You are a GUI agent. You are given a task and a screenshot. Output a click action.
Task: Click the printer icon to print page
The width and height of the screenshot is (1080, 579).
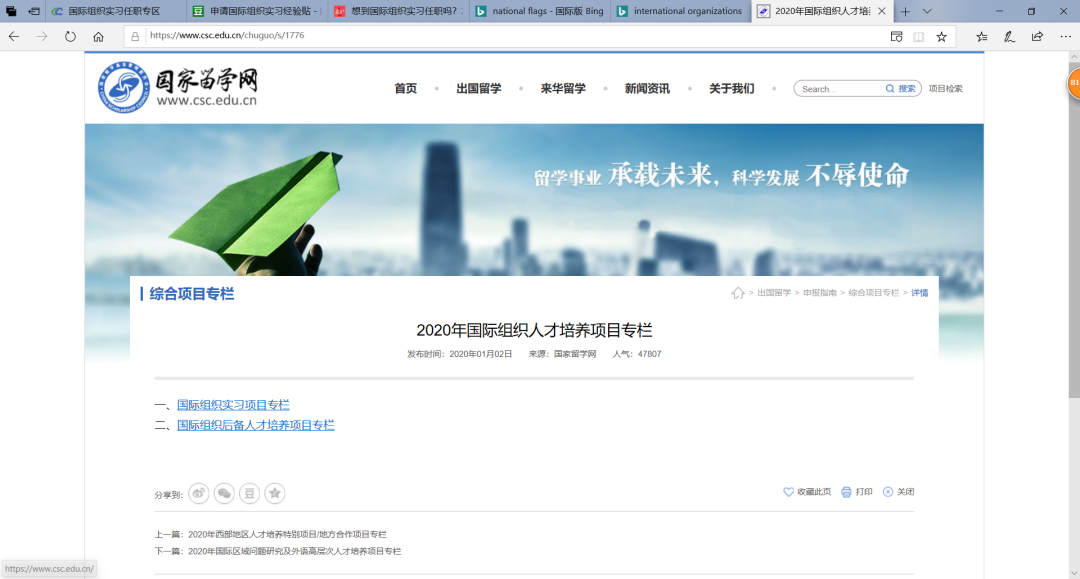pyautogui.click(x=846, y=492)
